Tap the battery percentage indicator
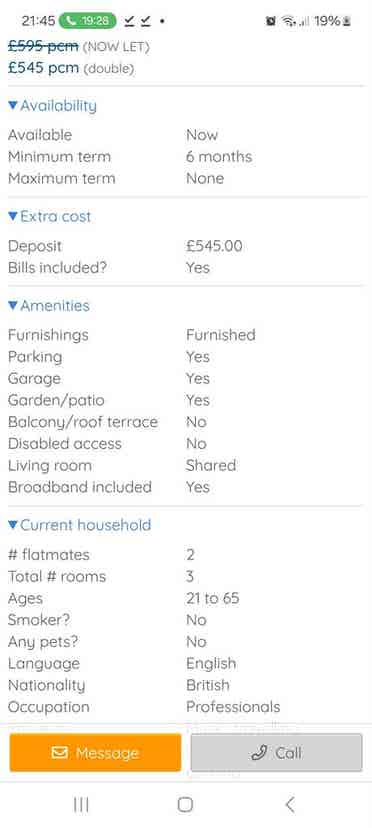372x828 pixels. (333, 21)
